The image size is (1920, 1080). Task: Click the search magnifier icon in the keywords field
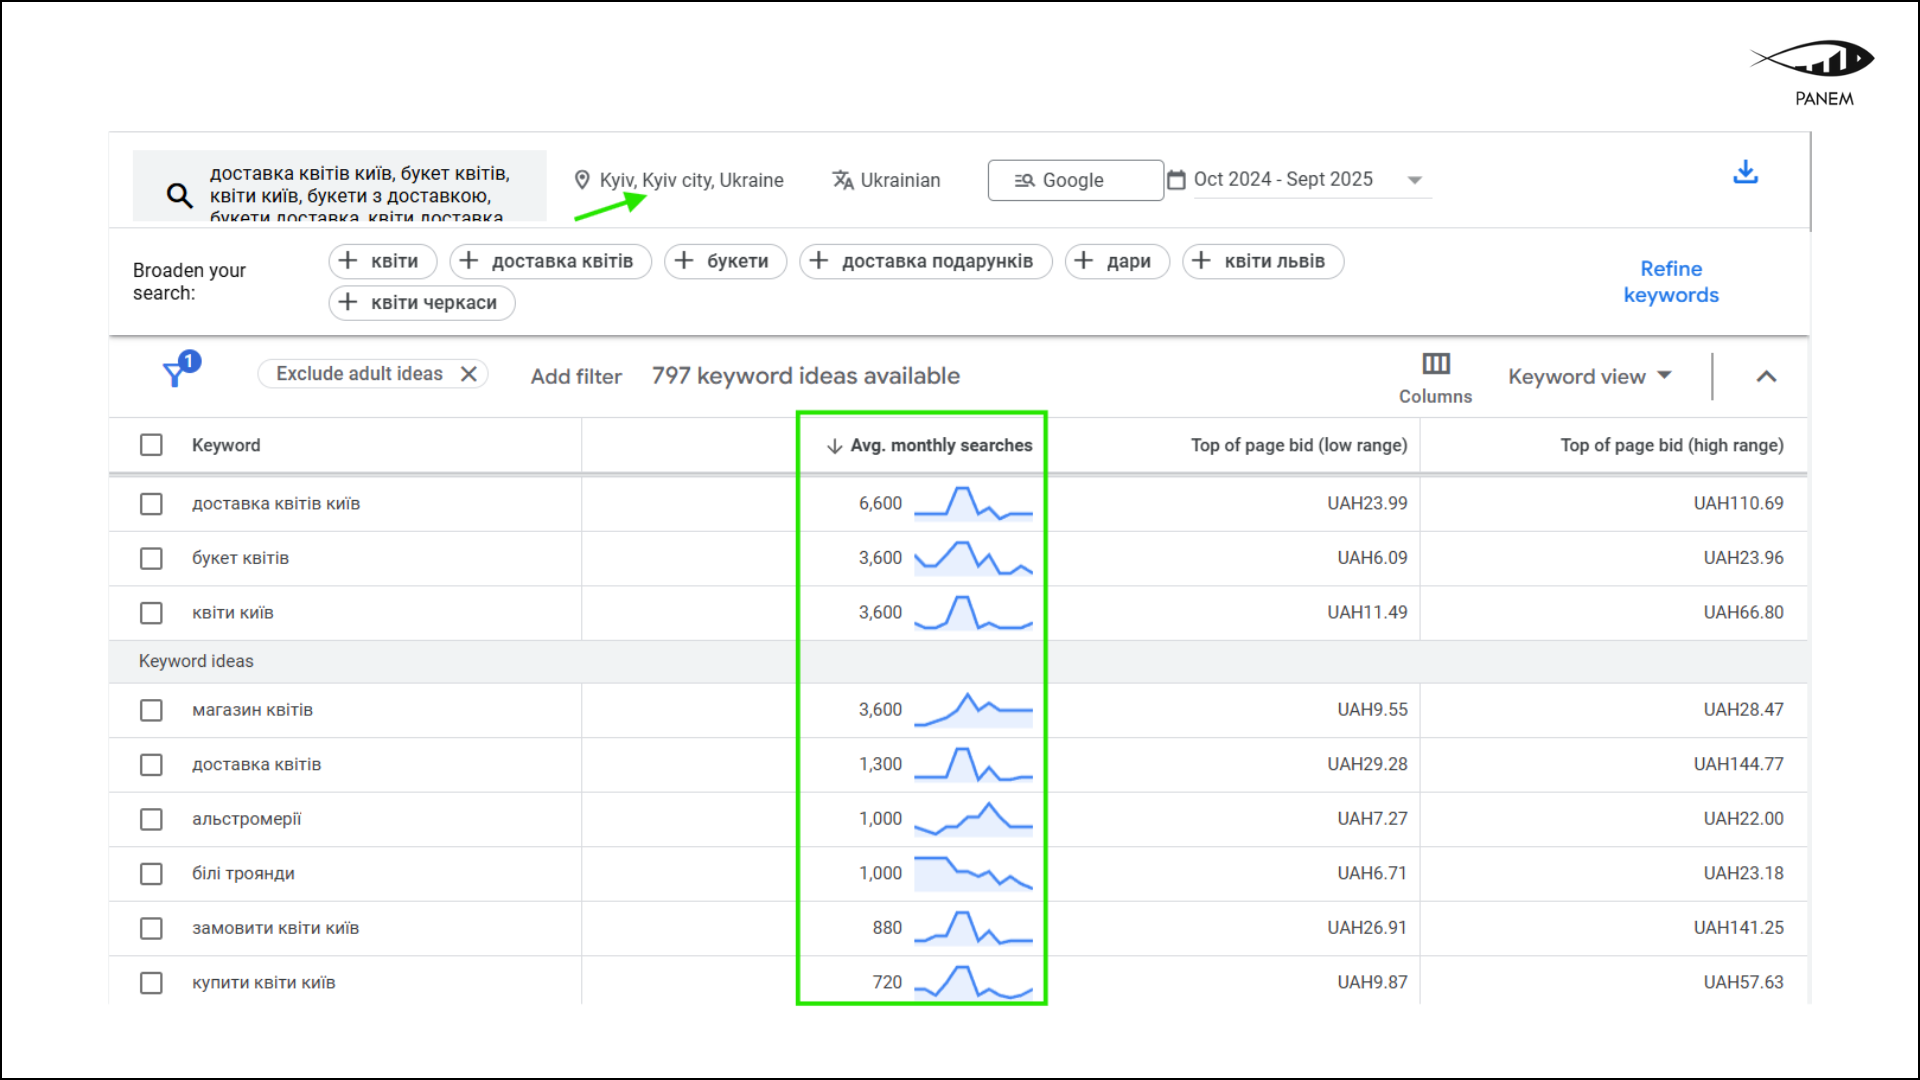pyautogui.click(x=178, y=195)
